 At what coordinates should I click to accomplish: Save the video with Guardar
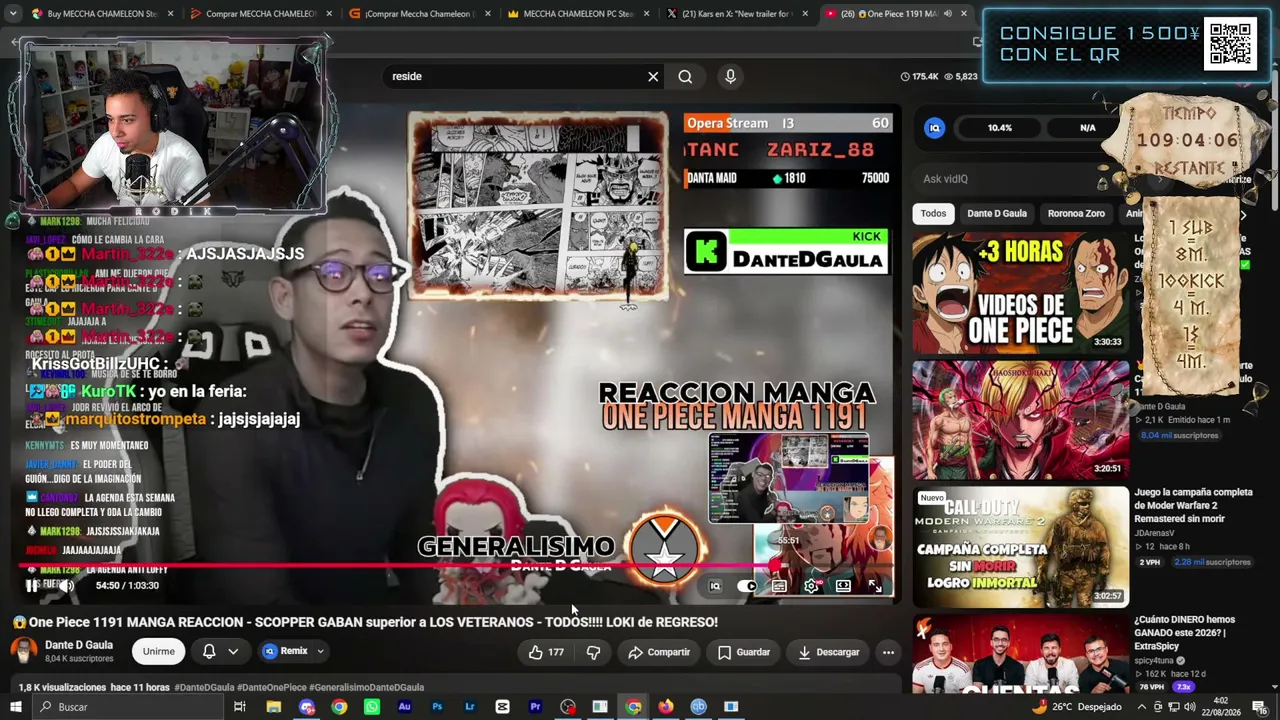pyautogui.click(x=744, y=652)
